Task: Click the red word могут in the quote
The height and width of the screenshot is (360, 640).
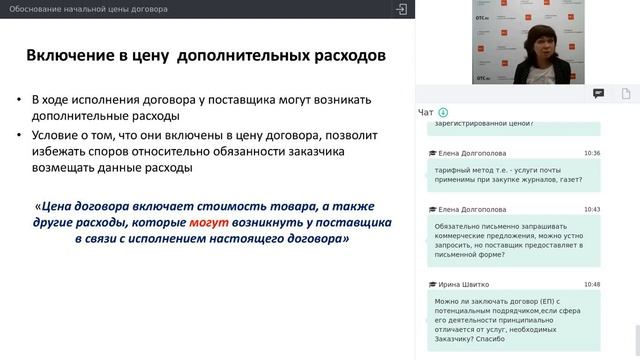Action: click(x=209, y=222)
